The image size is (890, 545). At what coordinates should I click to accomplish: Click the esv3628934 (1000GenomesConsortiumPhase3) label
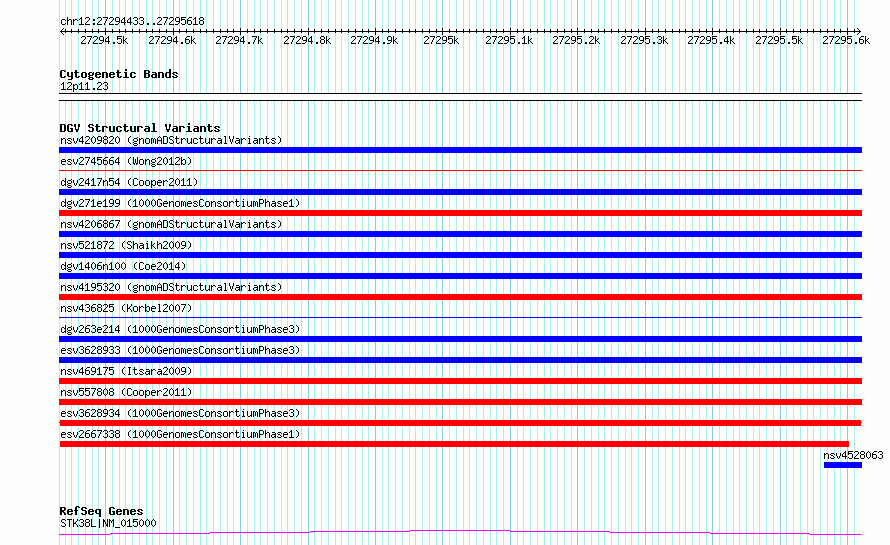point(180,413)
